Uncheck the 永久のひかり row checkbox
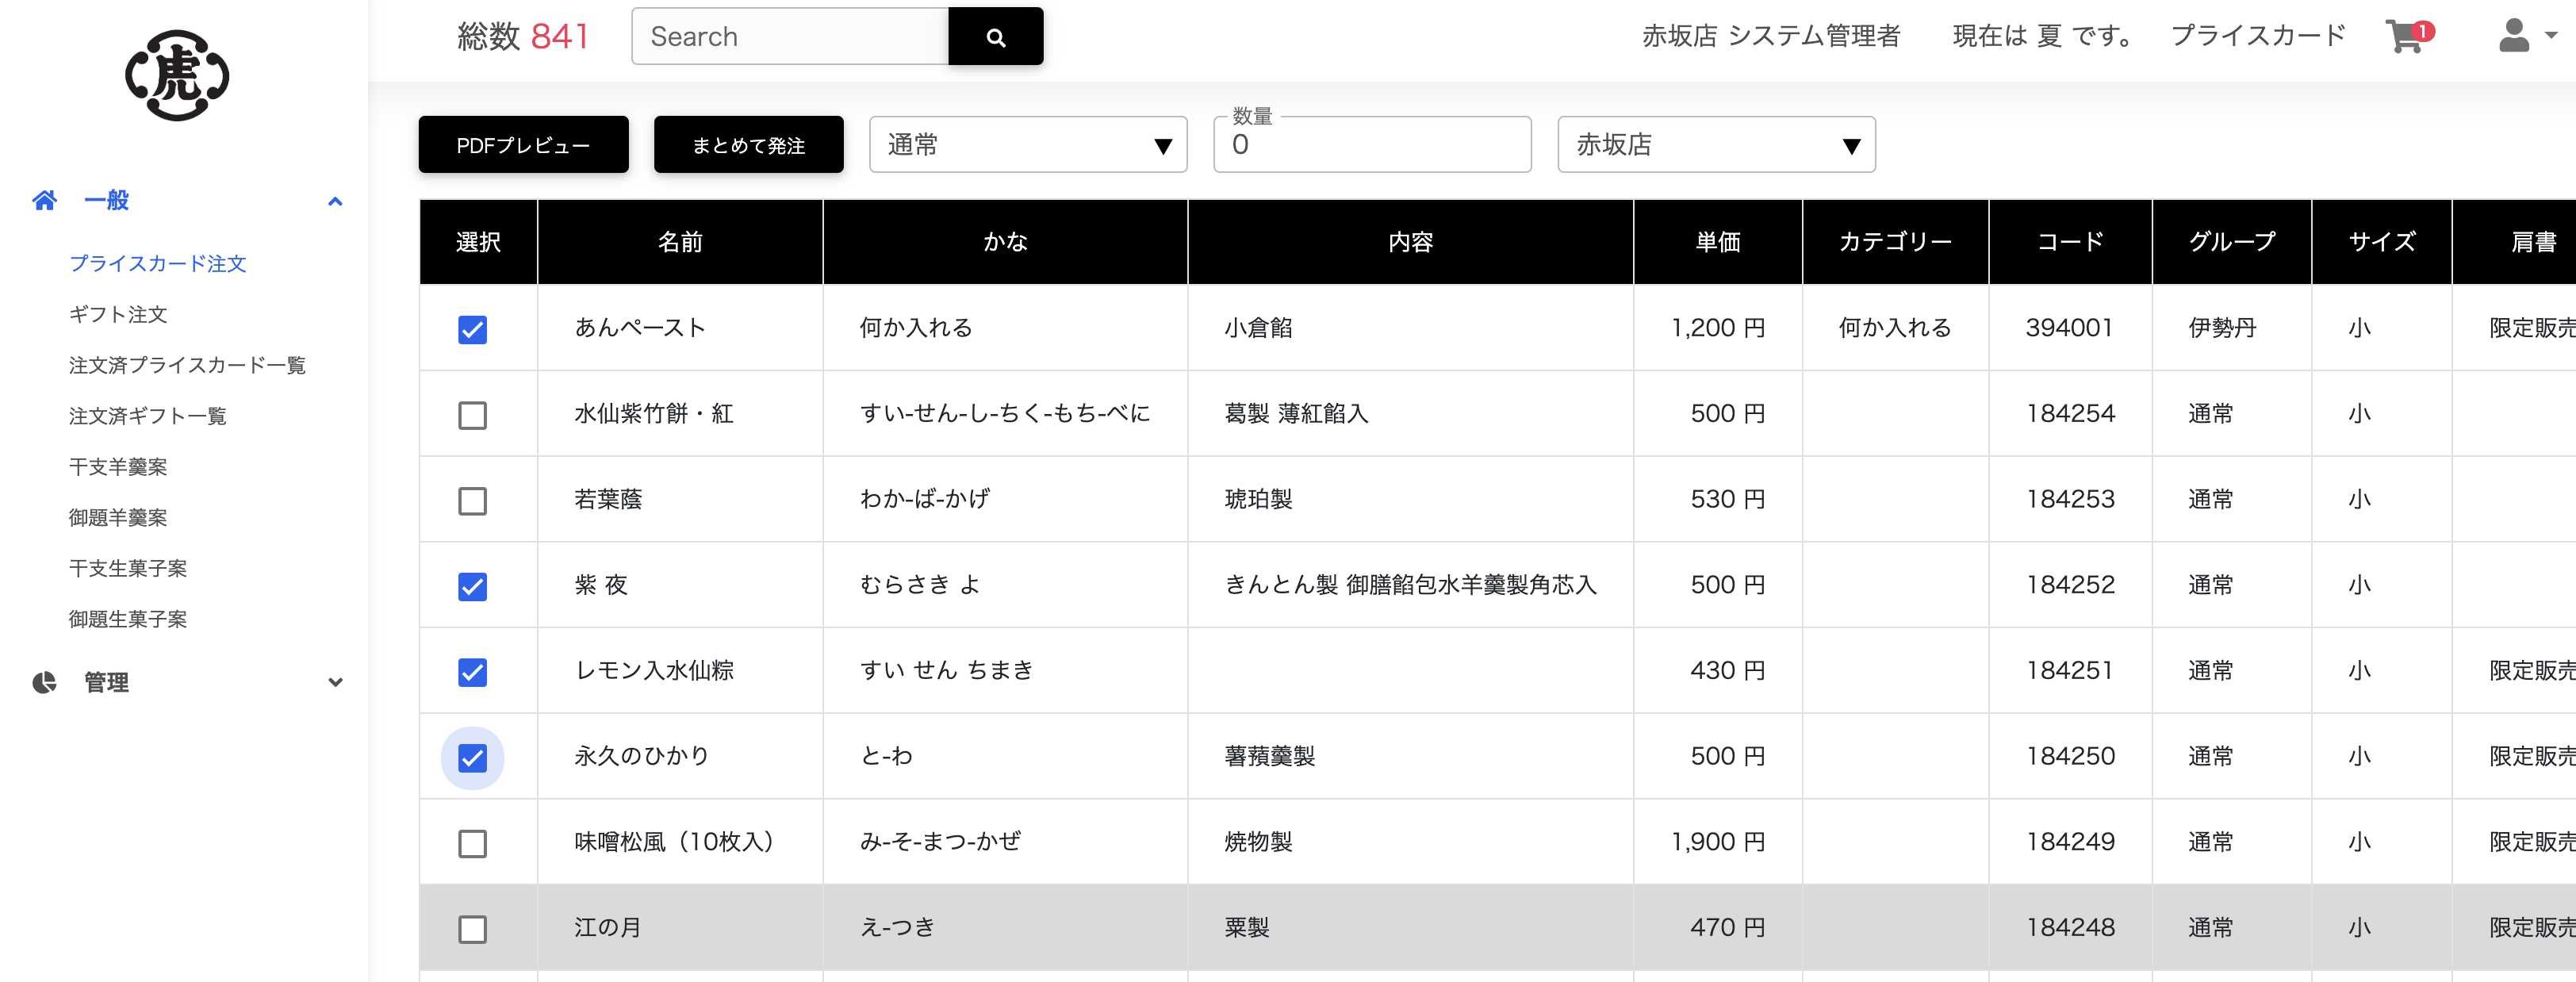 472,757
